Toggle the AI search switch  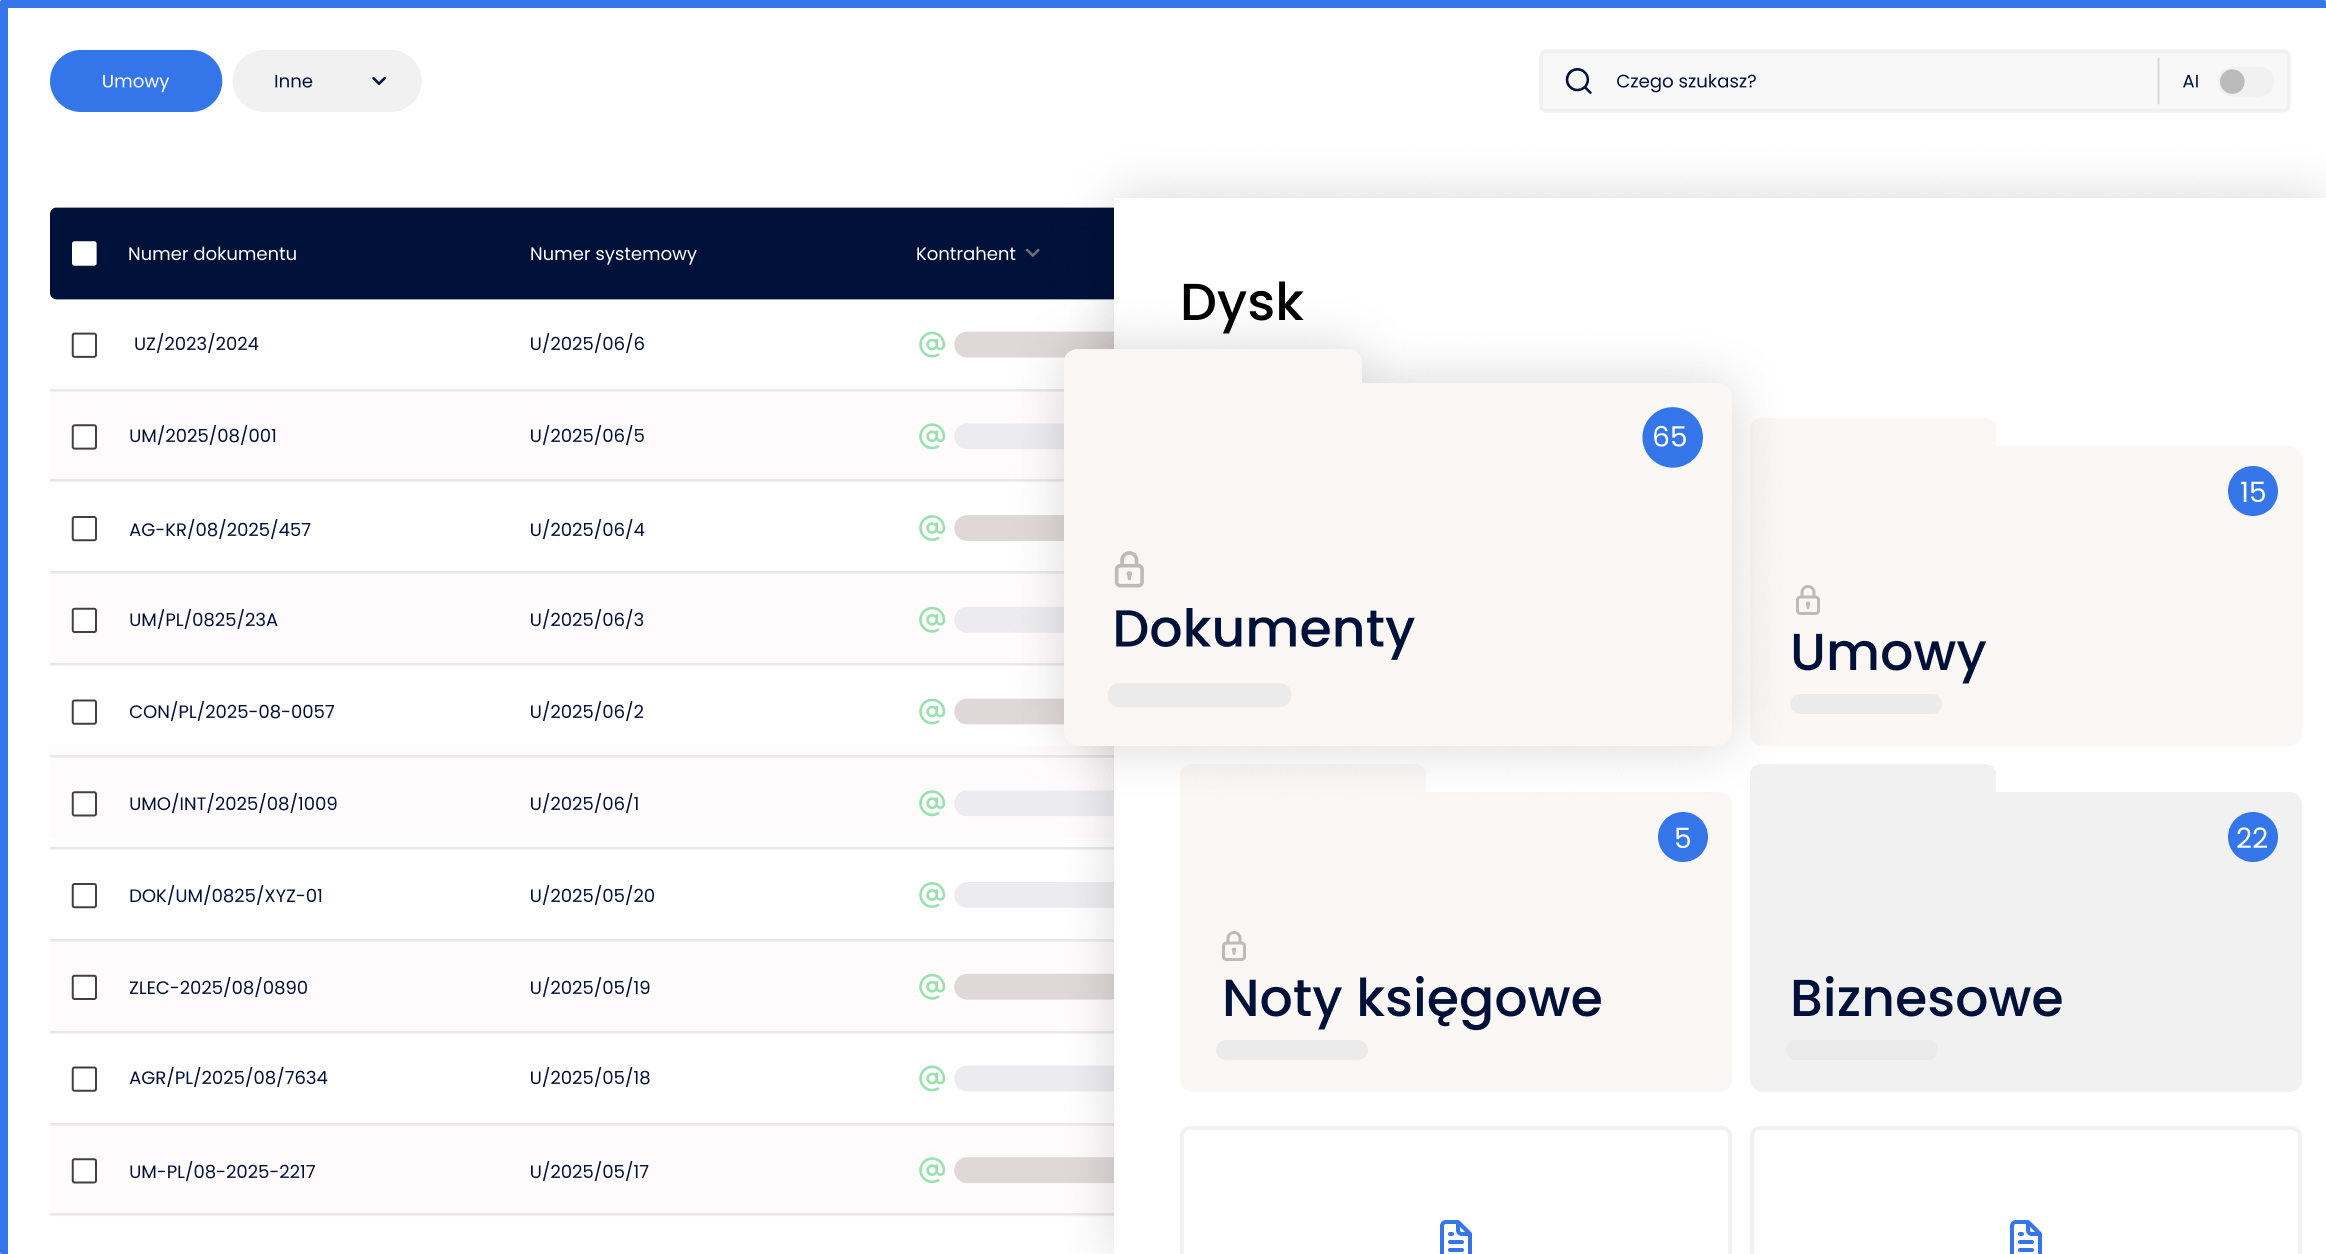[2243, 81]
